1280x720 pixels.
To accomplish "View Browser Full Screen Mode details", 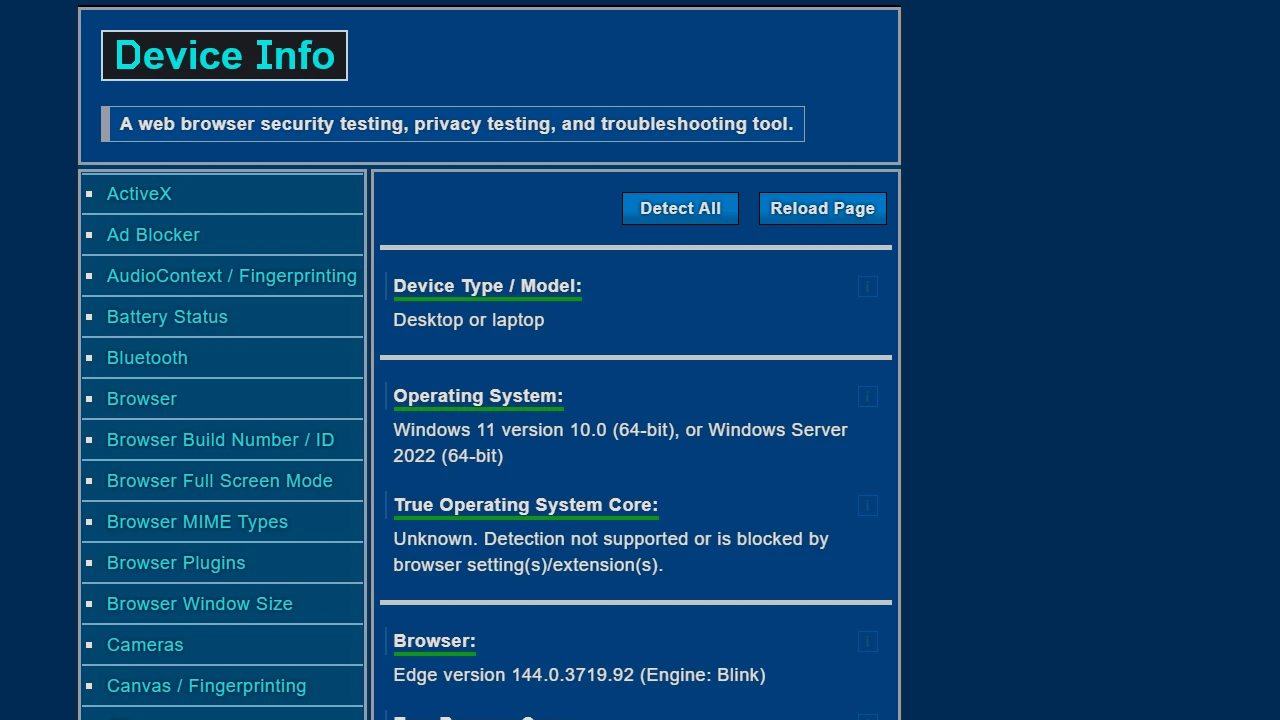I will [220, 481].
